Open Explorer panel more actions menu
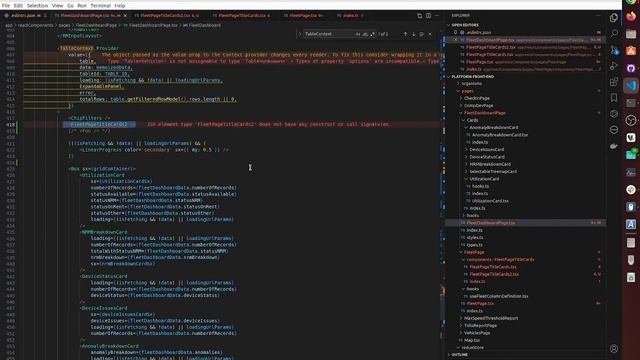 [x=598, y=16]
